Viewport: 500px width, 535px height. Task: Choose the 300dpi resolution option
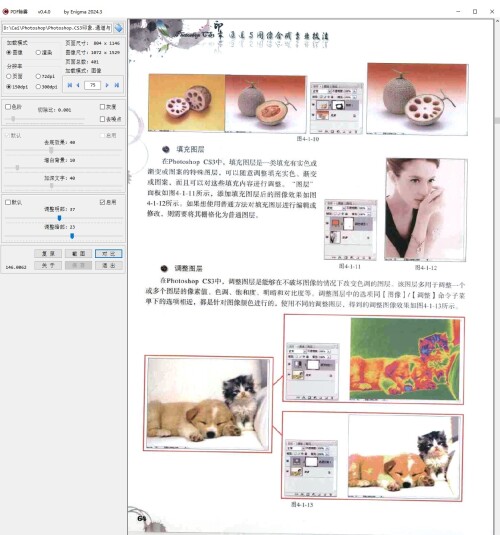[x=38, y=87]
